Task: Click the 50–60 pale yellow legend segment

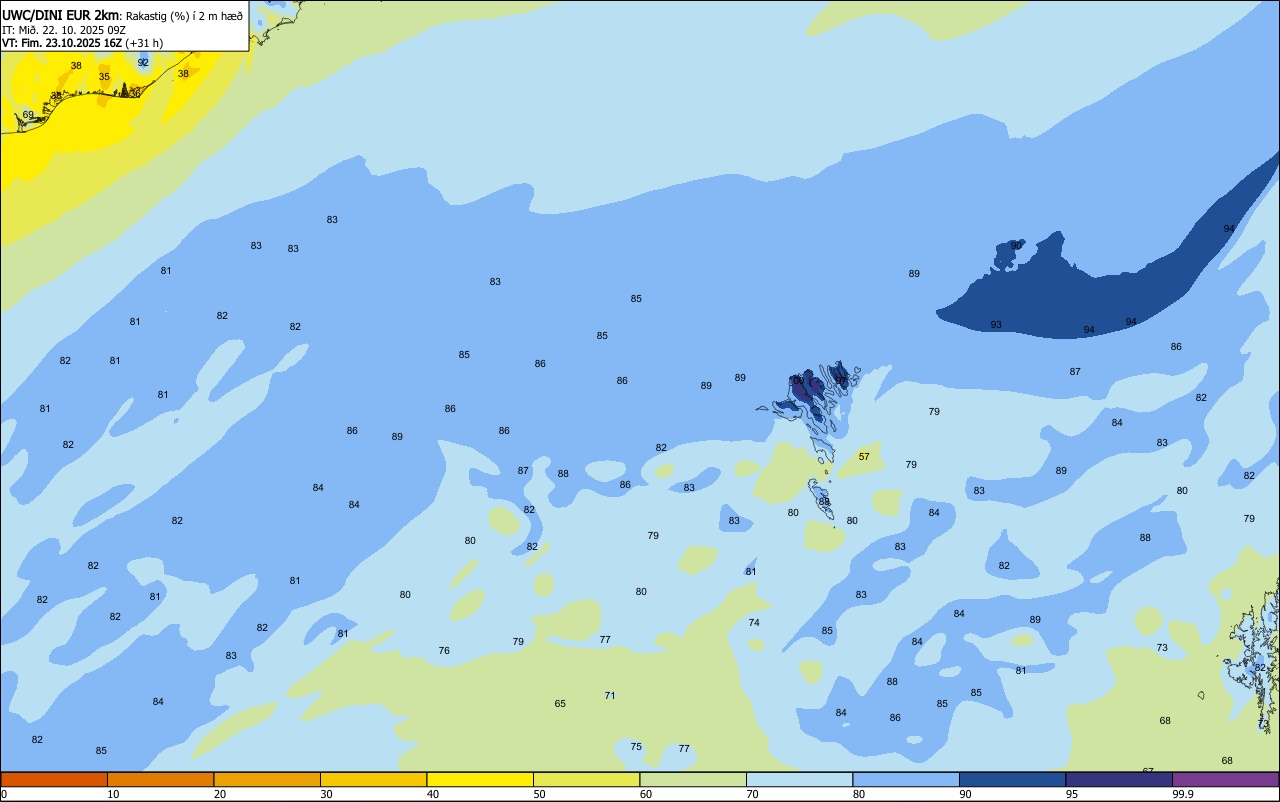Action: coord(586,779)
